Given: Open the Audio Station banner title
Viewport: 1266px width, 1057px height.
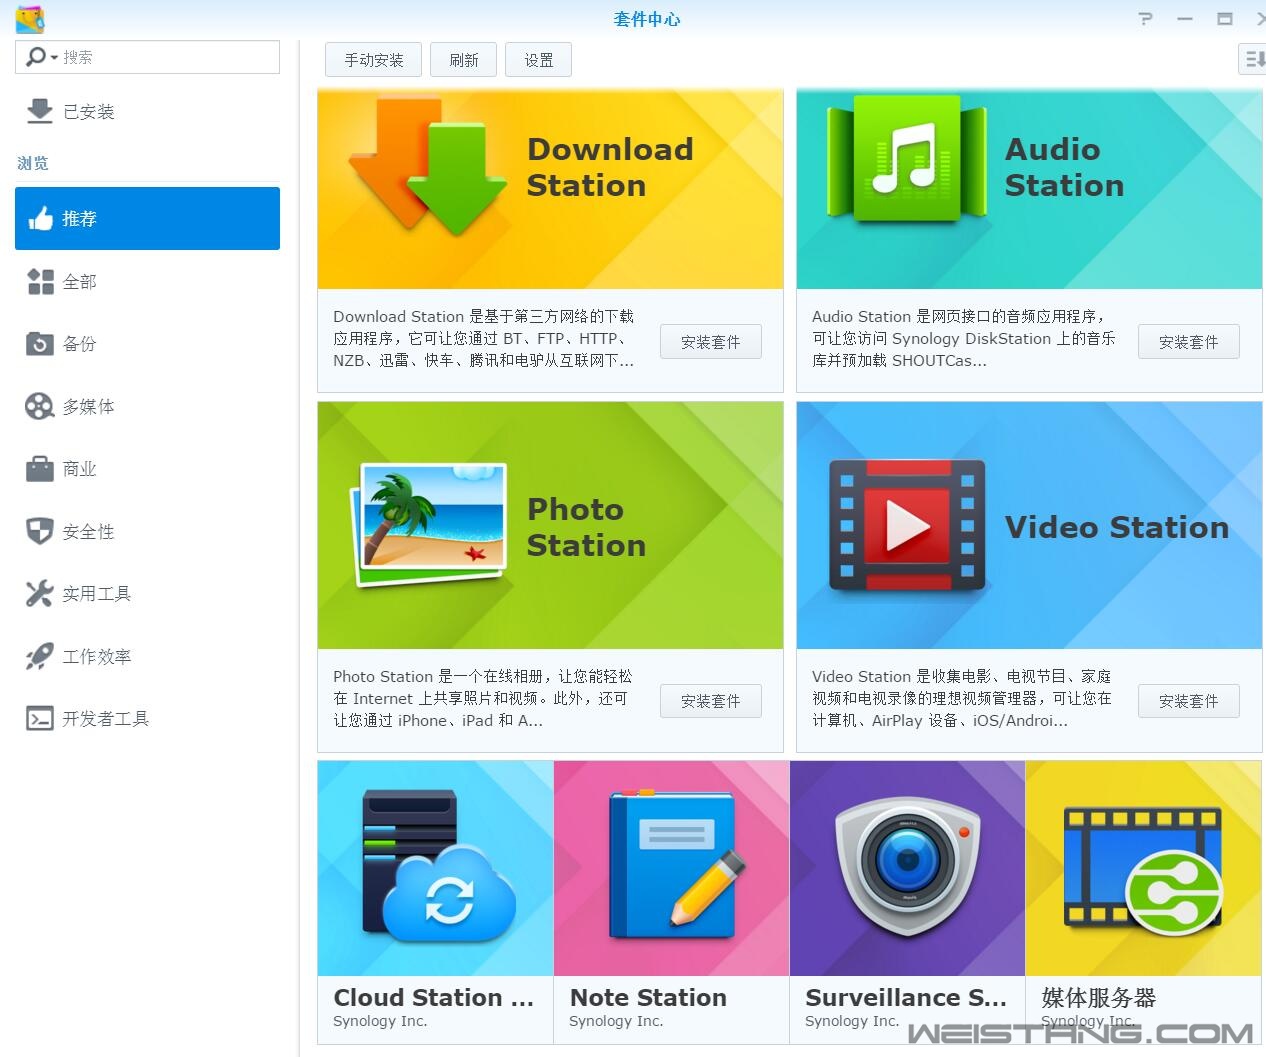Looking at the screenshot, I should (x=1064, y=167).
